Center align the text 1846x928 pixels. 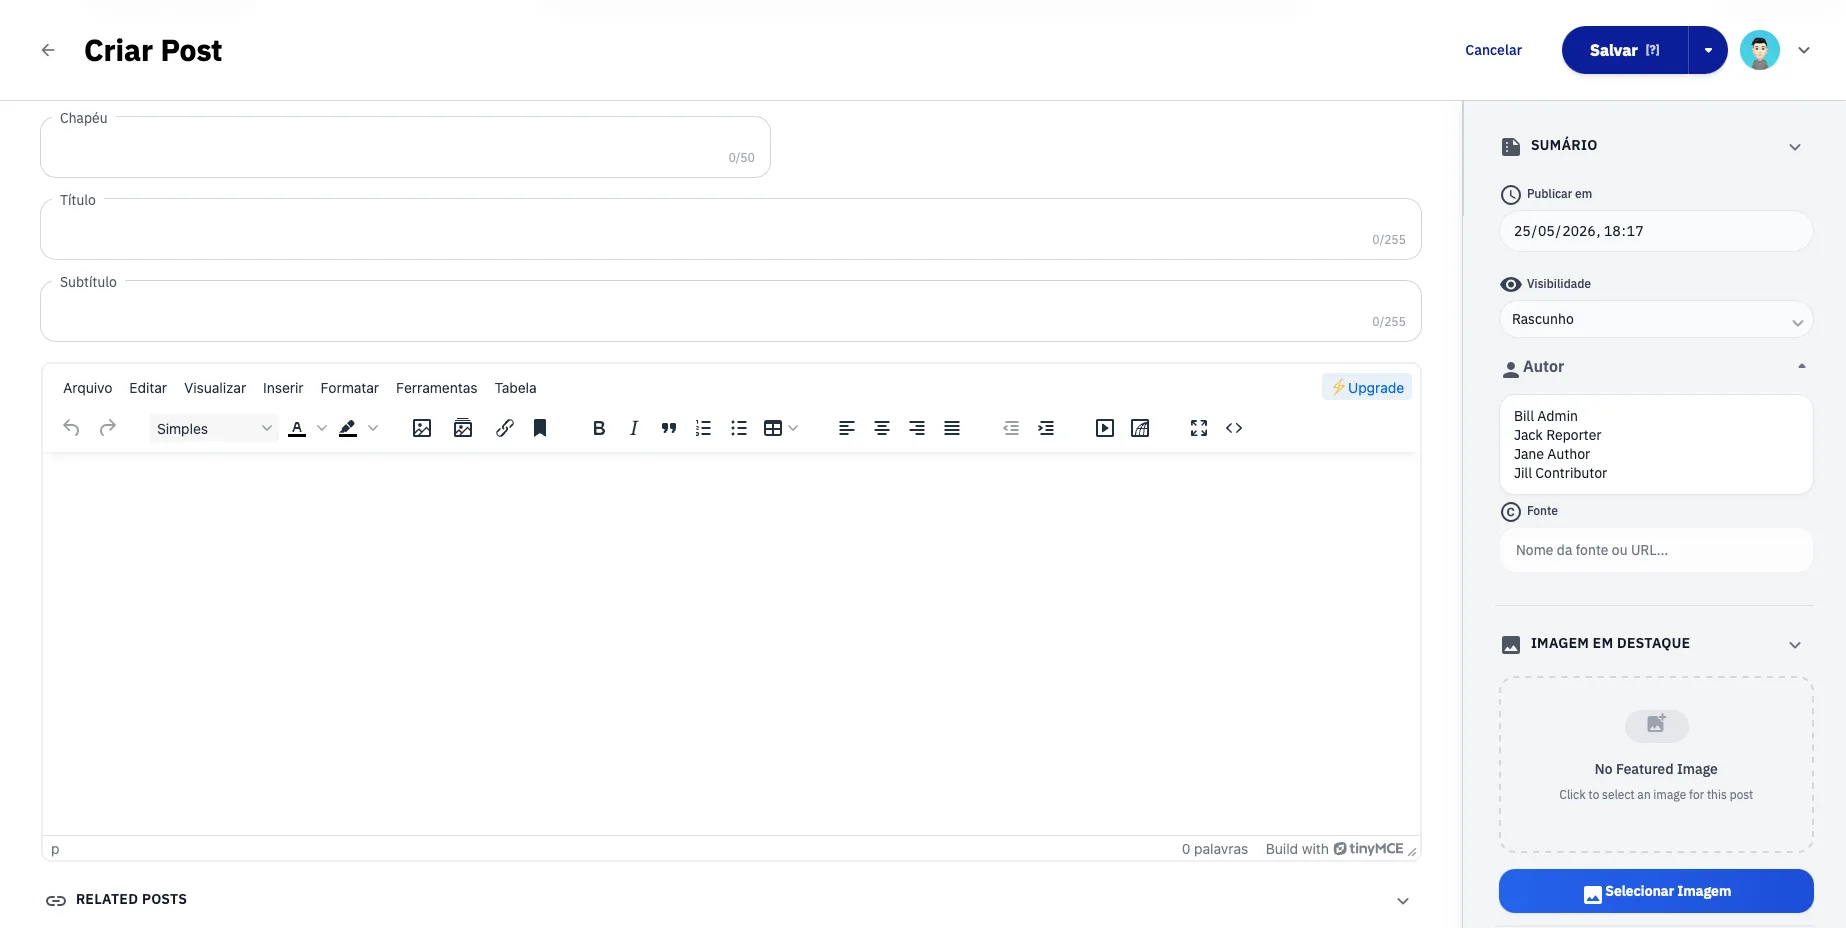tap(882, 428)
